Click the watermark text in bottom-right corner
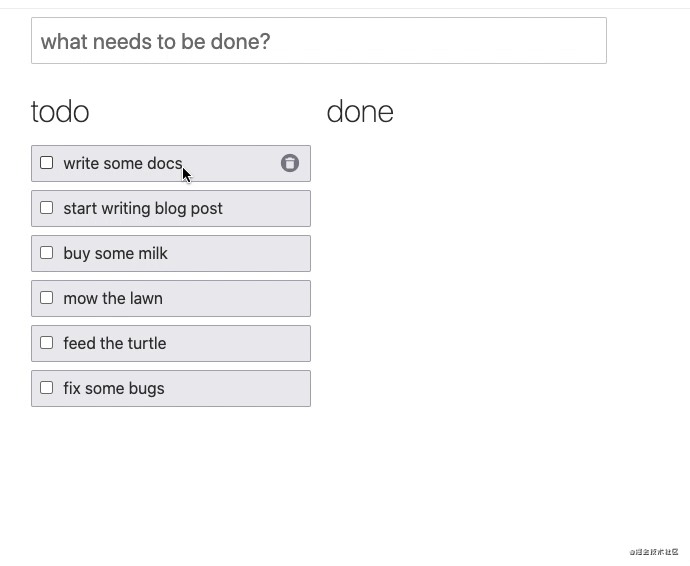 point(654,551)
